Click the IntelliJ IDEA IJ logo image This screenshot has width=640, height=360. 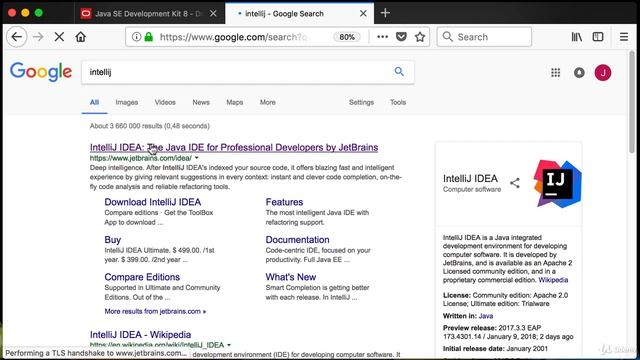coord(557,184)
